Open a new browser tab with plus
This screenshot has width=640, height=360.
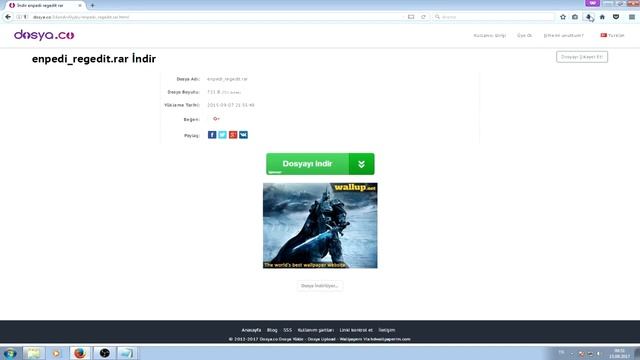coord(93,5)
